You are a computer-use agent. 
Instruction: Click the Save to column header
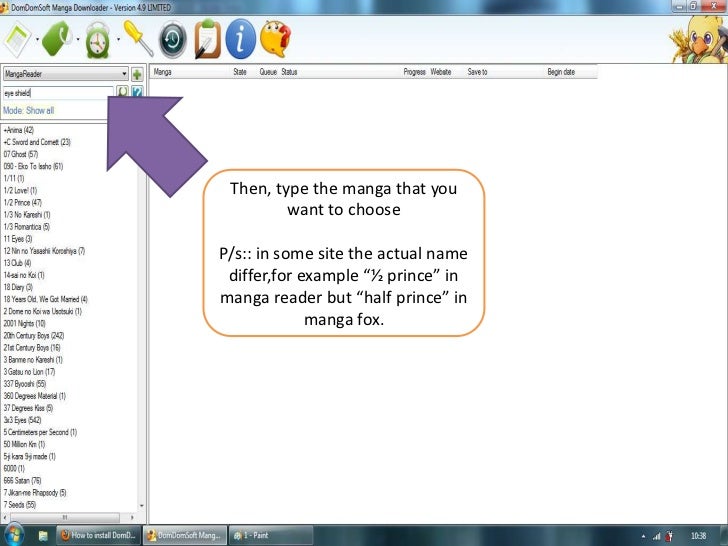coord(477,72)
